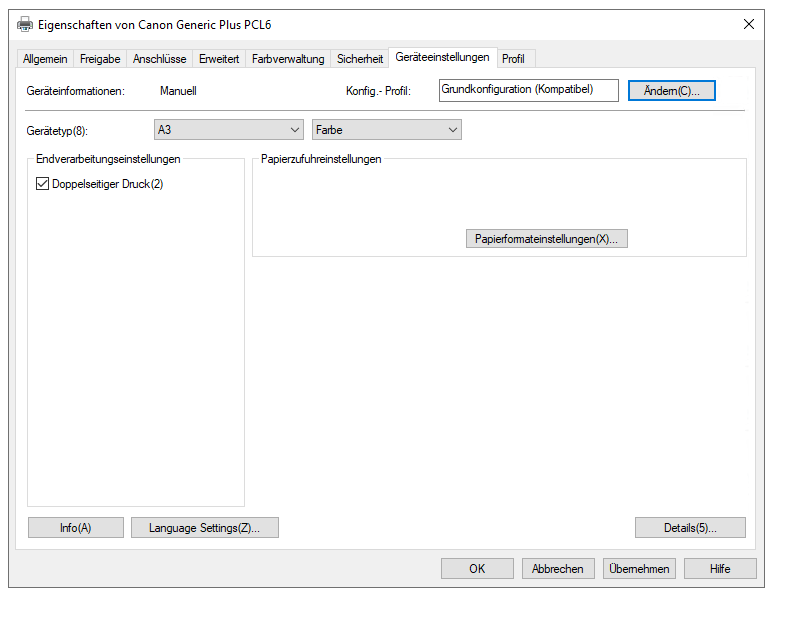The image size is (787, 620).
Task: Expand the Farbe dropdown
Action: click(x=386, y=130)
